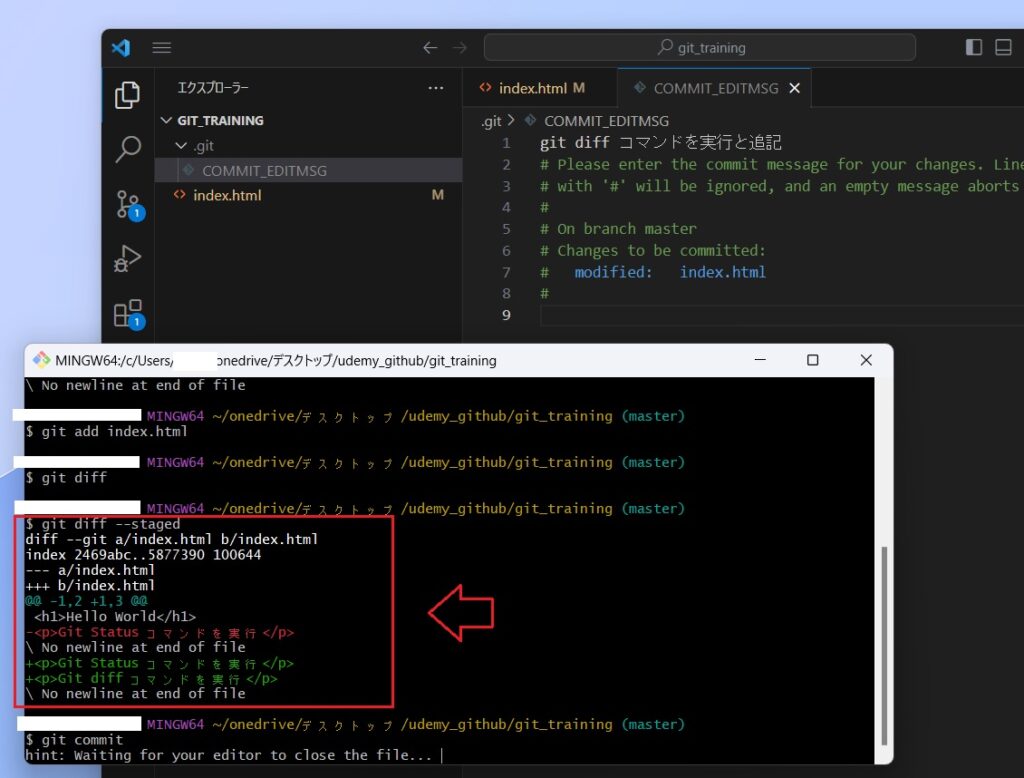Image resolution: width=1024 pixels, height=778 pixels.
Task: Open the Explorer view in activity bar
Action: coord(127,96)
